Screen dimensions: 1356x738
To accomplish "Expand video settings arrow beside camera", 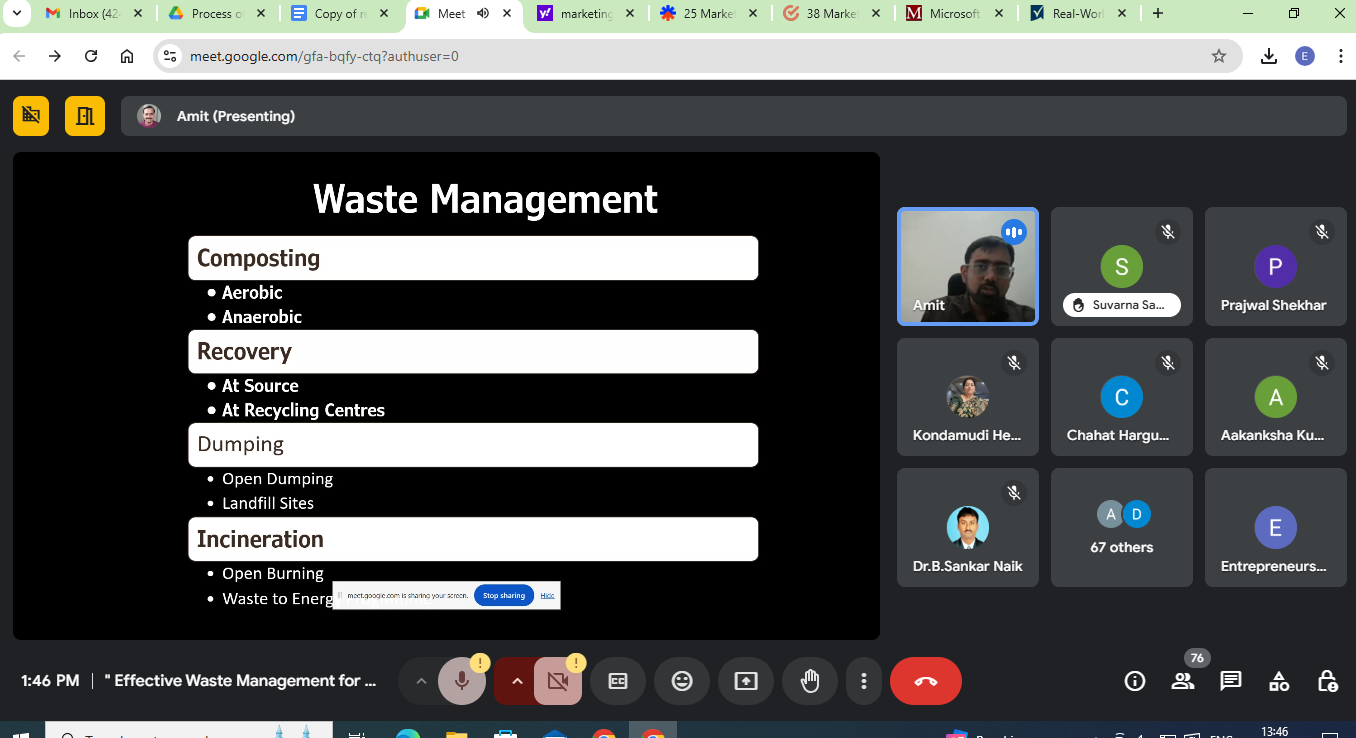I will tap(517, 681).
